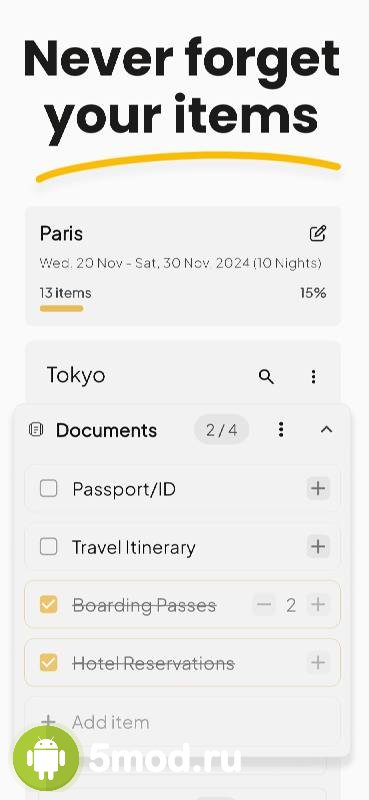This screenshot has height=800, width=369.
Task: Check the Passport/ID checkbox
Action: coord(48,489)
